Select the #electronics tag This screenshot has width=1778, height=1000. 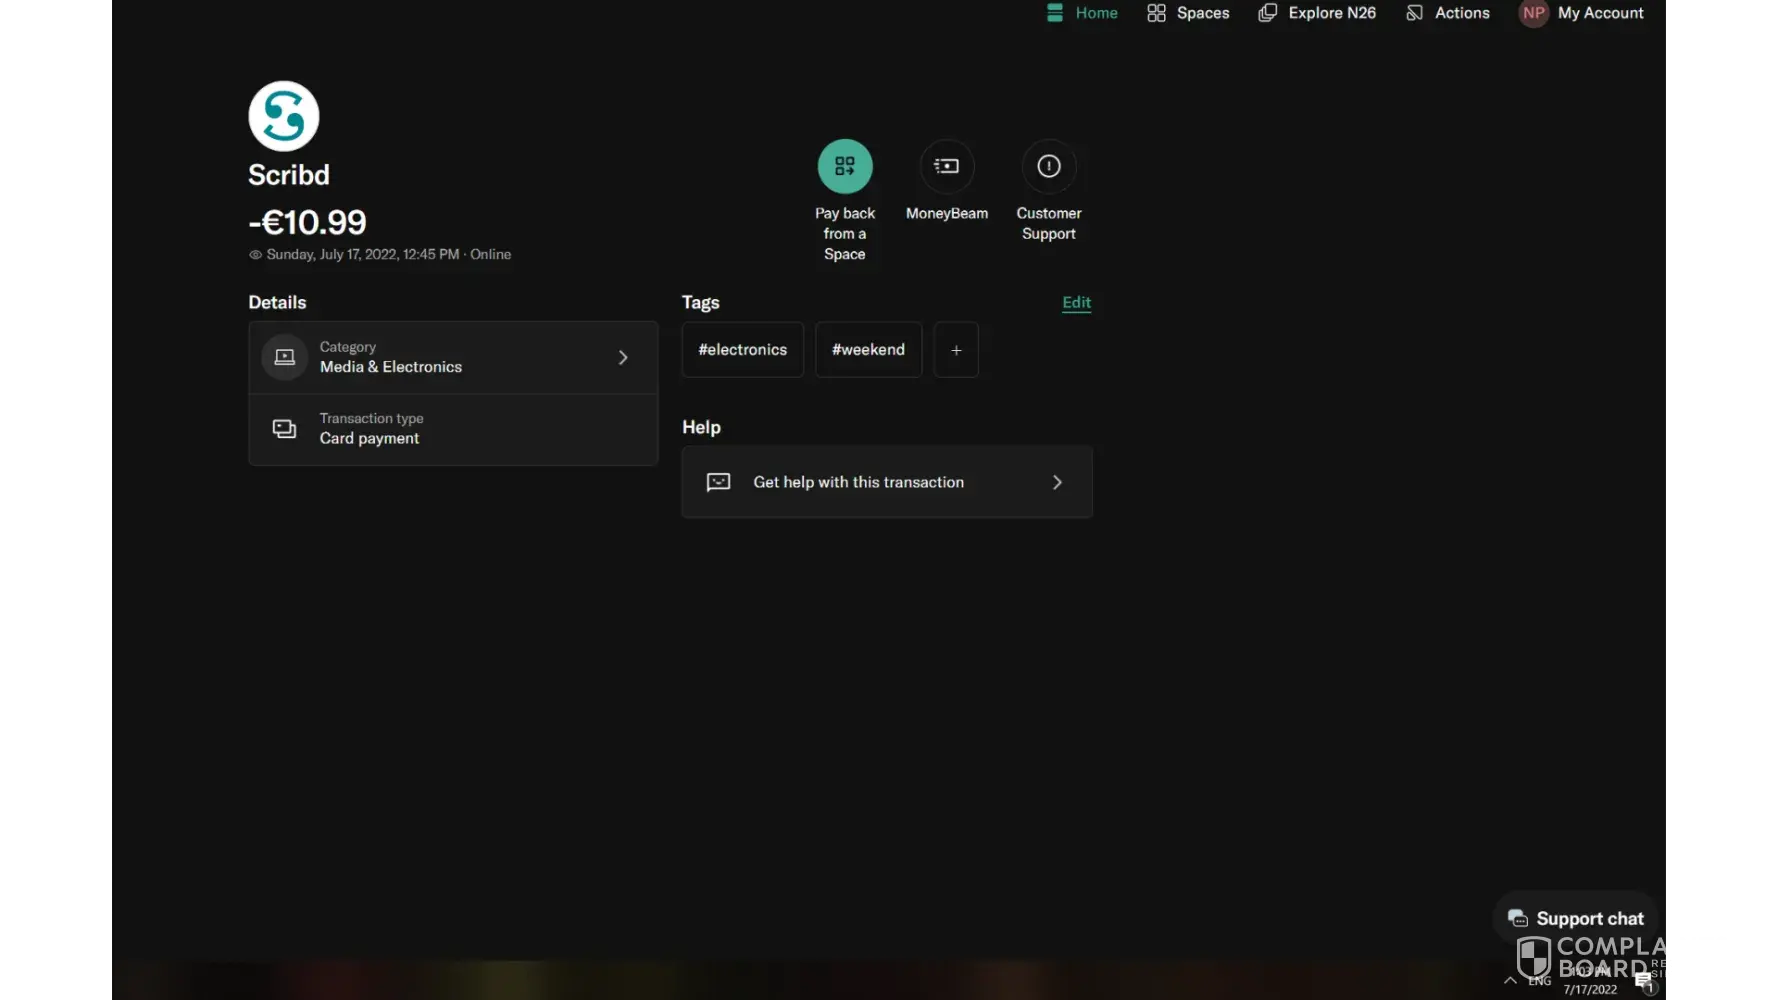coord(742,350)
